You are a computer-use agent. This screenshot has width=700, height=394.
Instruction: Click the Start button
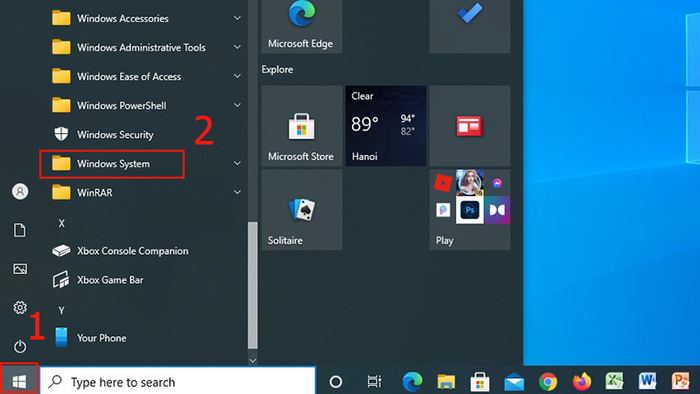[19, 381]
